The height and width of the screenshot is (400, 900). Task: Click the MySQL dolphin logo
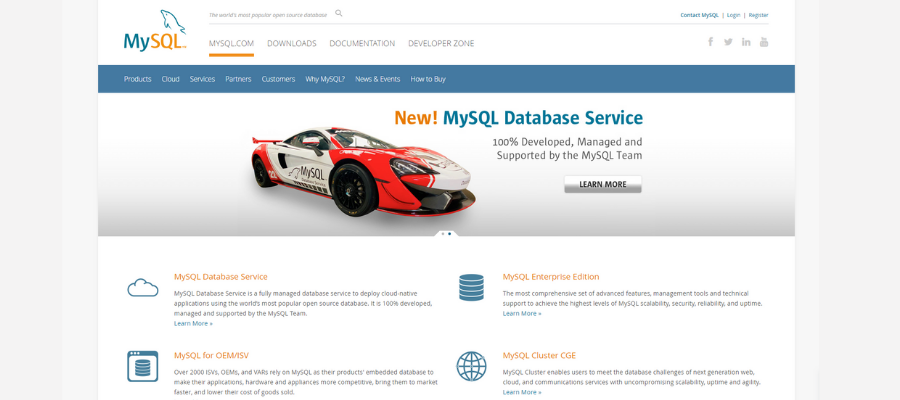(x=155, y=30)
